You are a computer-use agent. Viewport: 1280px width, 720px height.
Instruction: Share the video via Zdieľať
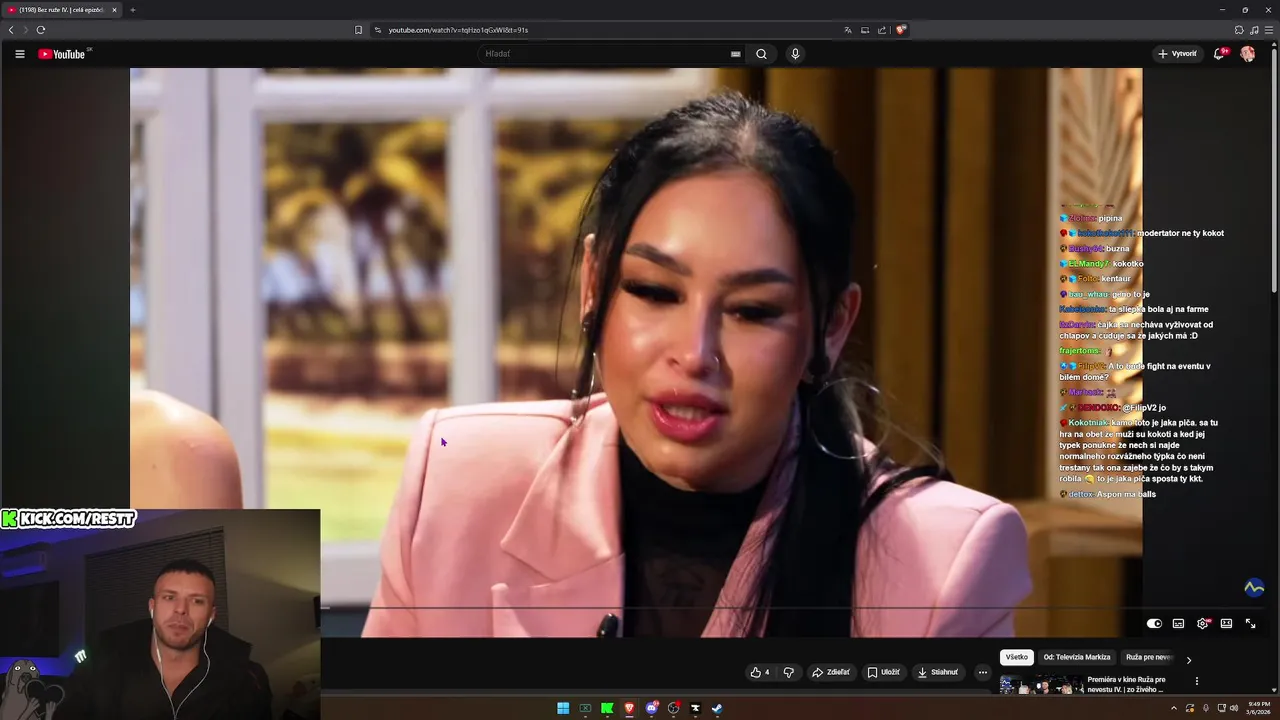pyautogui.click(x=830, y=672)
